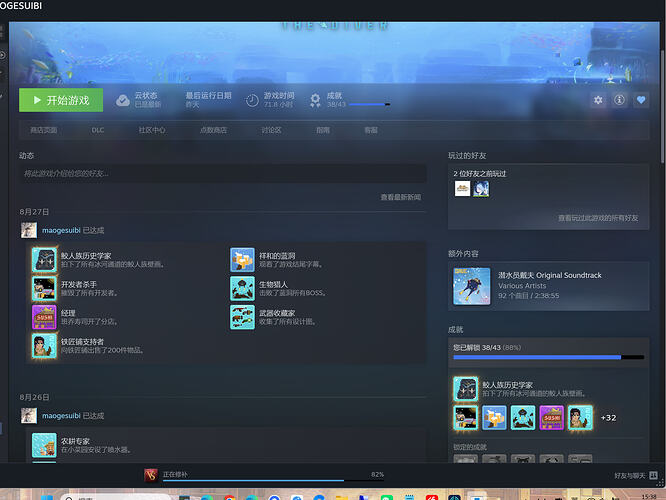Click space-invader achievement icon in 成就 panel

(x=466, y=418)
